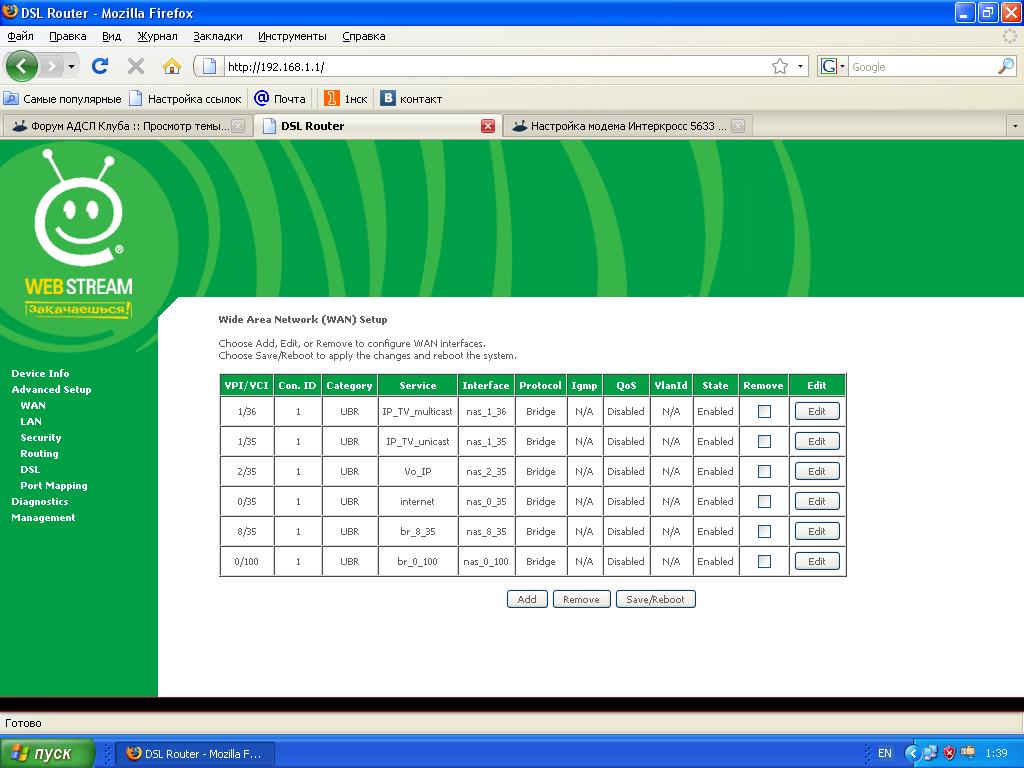
Task: Select LAN in the sidebar
Action: 31,421
